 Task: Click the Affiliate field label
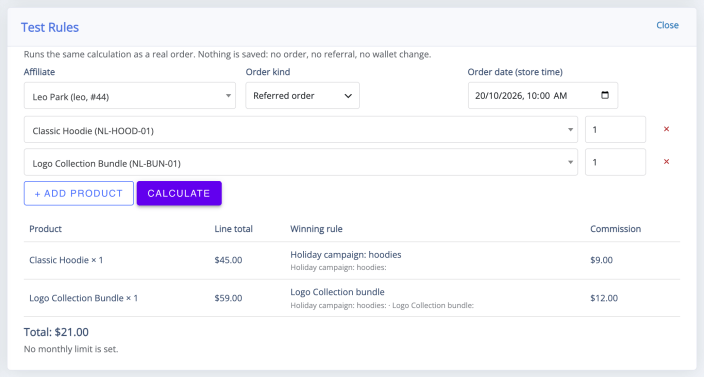(x=40, y=72)
